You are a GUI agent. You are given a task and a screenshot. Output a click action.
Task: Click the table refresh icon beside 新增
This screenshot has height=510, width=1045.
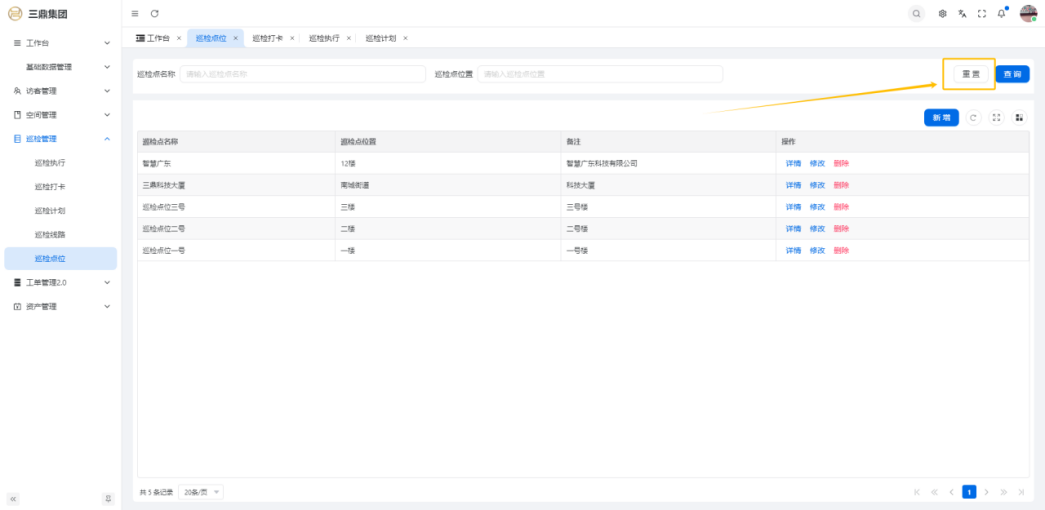coord(974,118)
